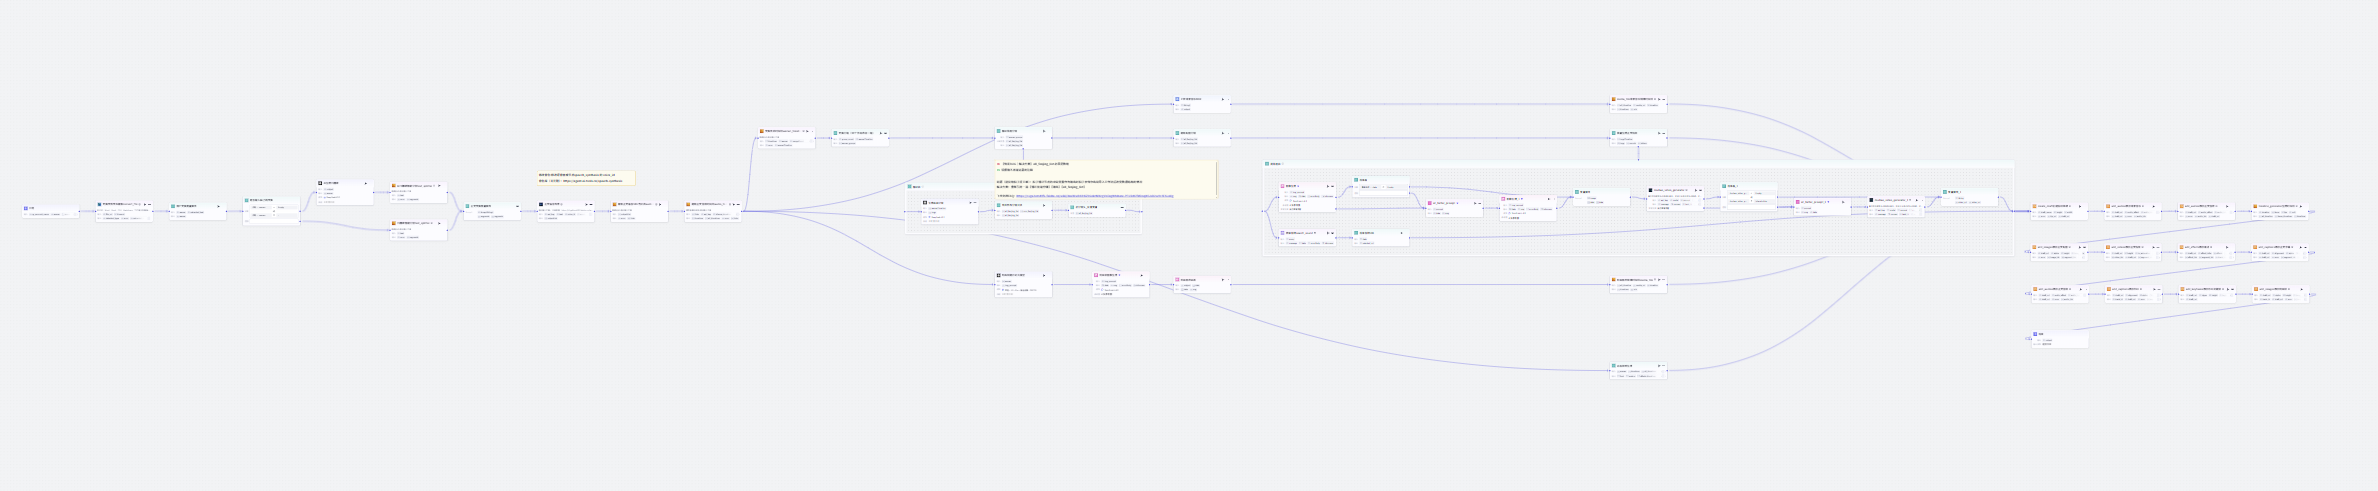Viewport: 2378px width, 491px height.
Task: Click the pink ai_better_prompt_1 node icon
Action: pyautogui.click(x=1797, y=202)
